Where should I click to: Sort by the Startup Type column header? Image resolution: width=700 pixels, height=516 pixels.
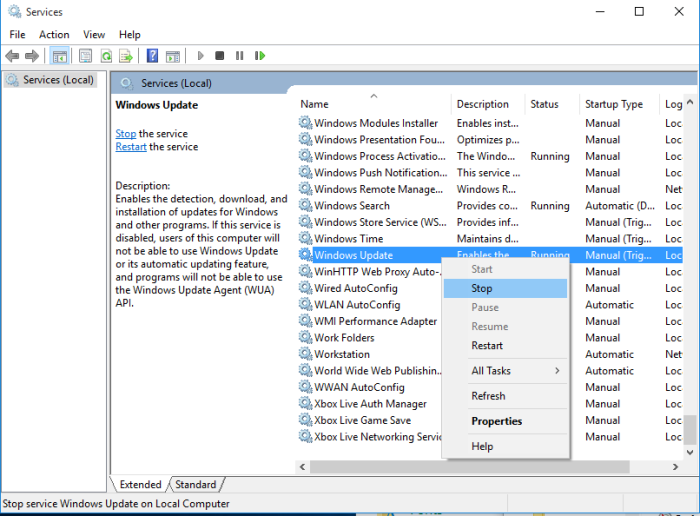(619, 104)
